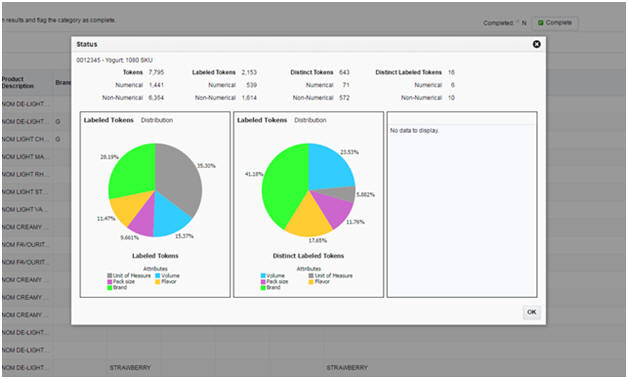Image resolution: width=628 pixels, height=379 pixels.
Task: Click the Non-Numerical 1,614 labeled tokens value
Action: point(249,98)
